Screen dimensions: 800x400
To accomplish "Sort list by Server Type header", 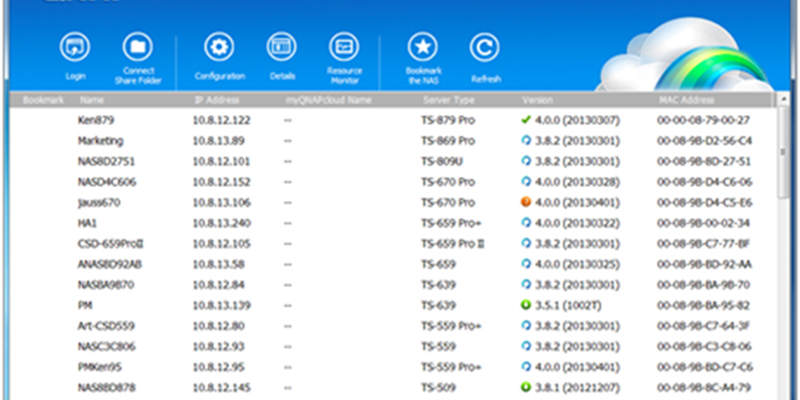I will point(448,100).
